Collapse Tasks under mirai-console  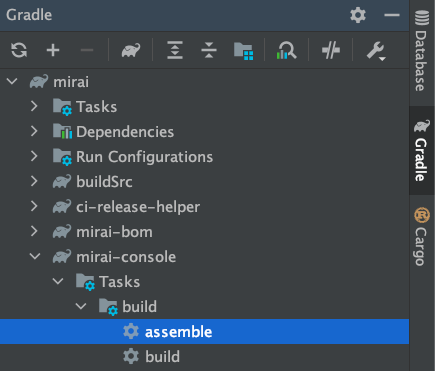click(x=58, y=281)
